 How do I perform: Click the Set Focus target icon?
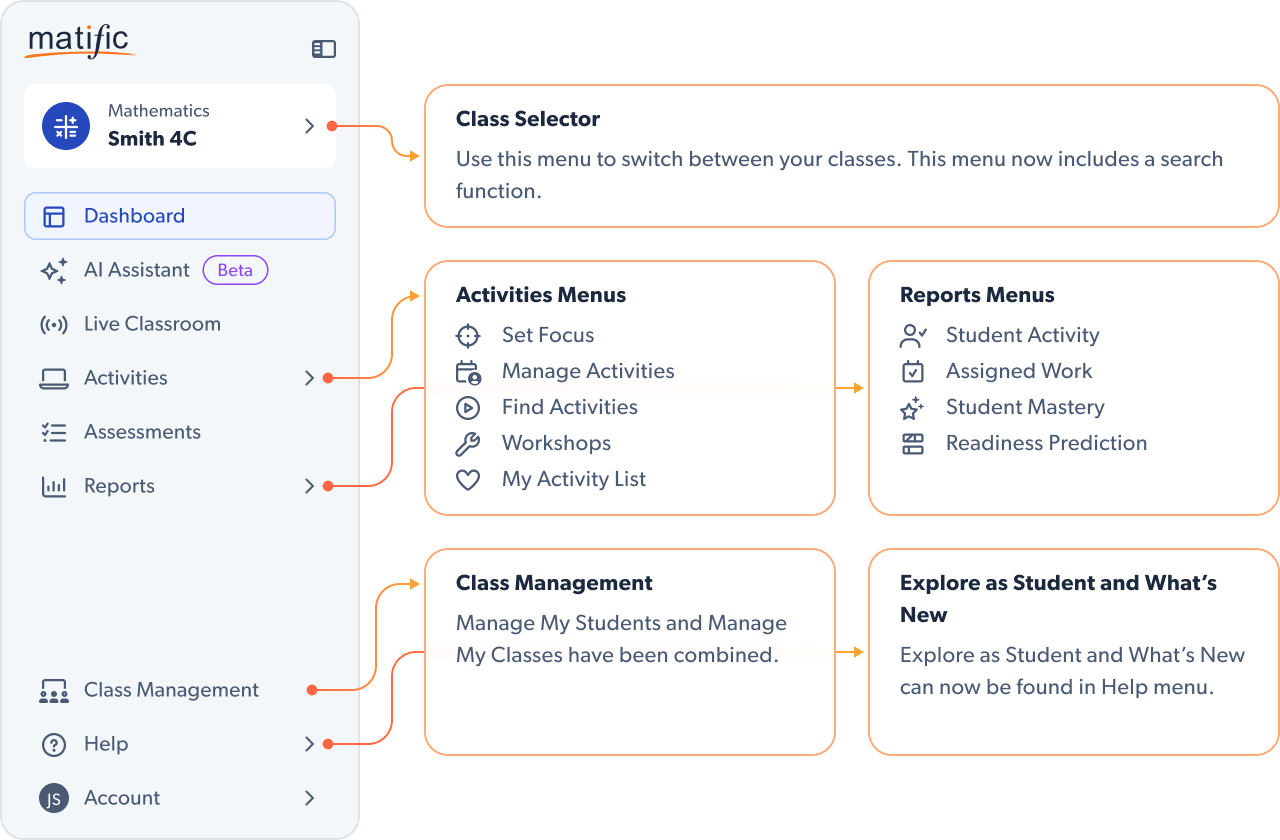468,336
